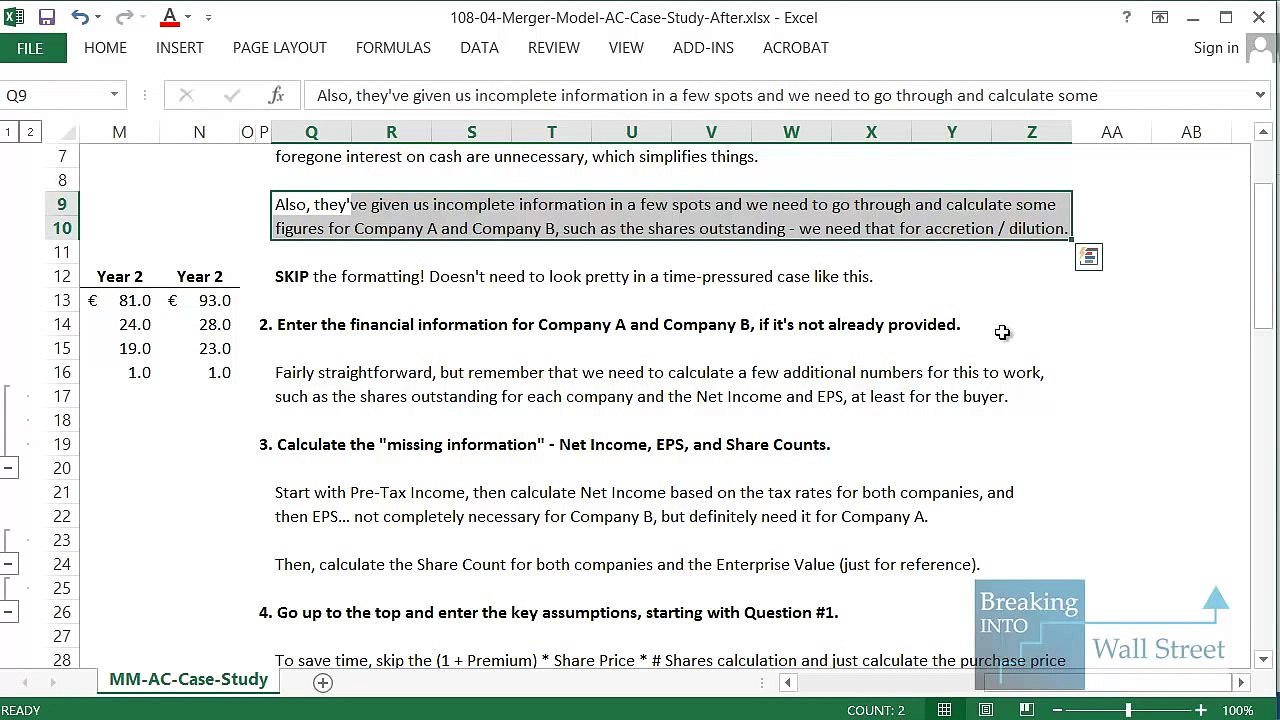Click the Excel application icon
The height and width of the screenshot is (720, 1280).
pyautogui.click(x=14, y=17)
